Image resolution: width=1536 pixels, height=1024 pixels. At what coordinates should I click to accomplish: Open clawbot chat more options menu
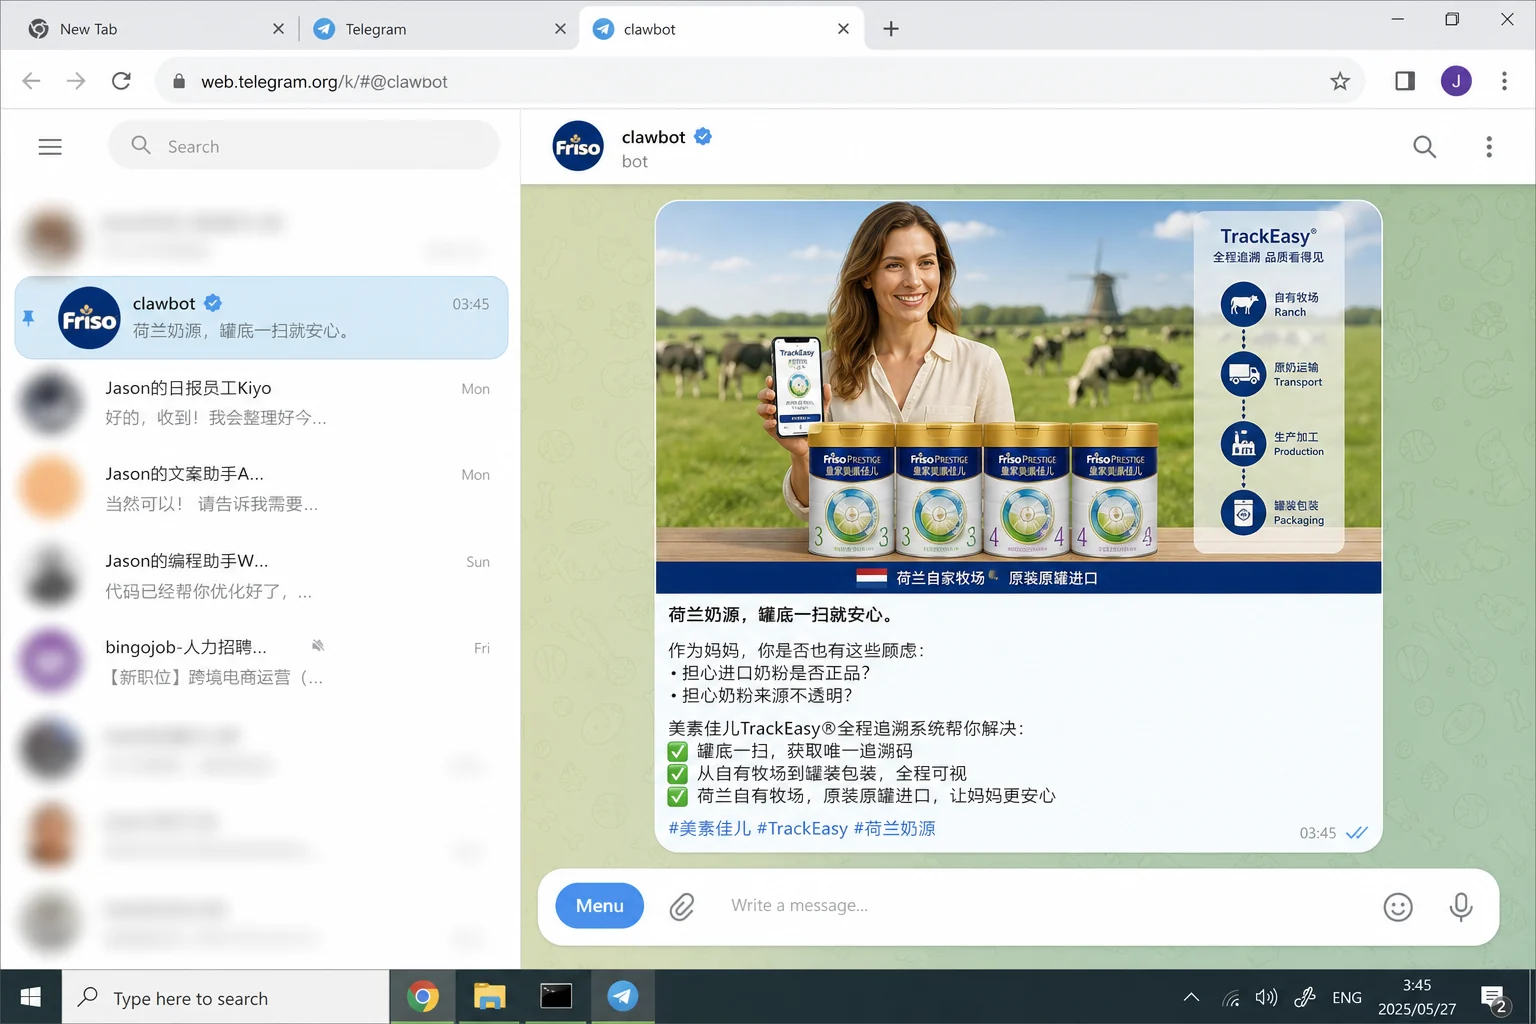click(x=1489, y=147)
